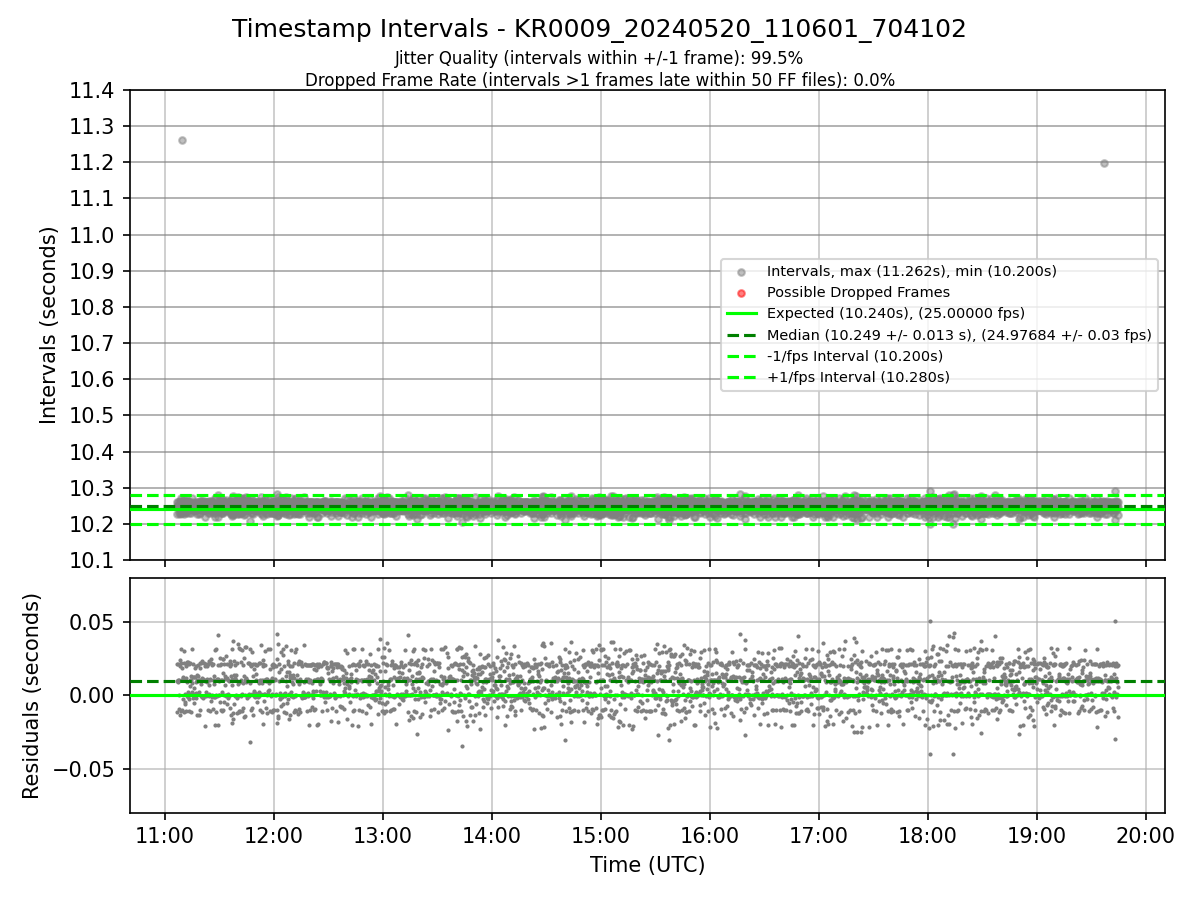
Task: Click the 'Intervals (seconds)' y-axis label
Action: 48,325
